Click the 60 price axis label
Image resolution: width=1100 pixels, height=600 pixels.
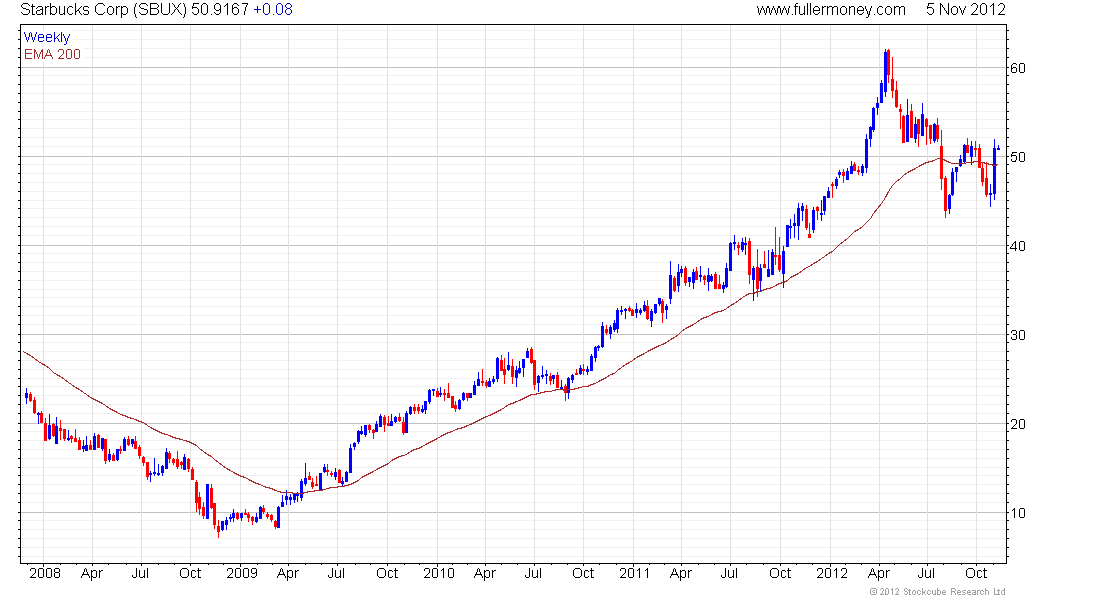pos(1017,68)
